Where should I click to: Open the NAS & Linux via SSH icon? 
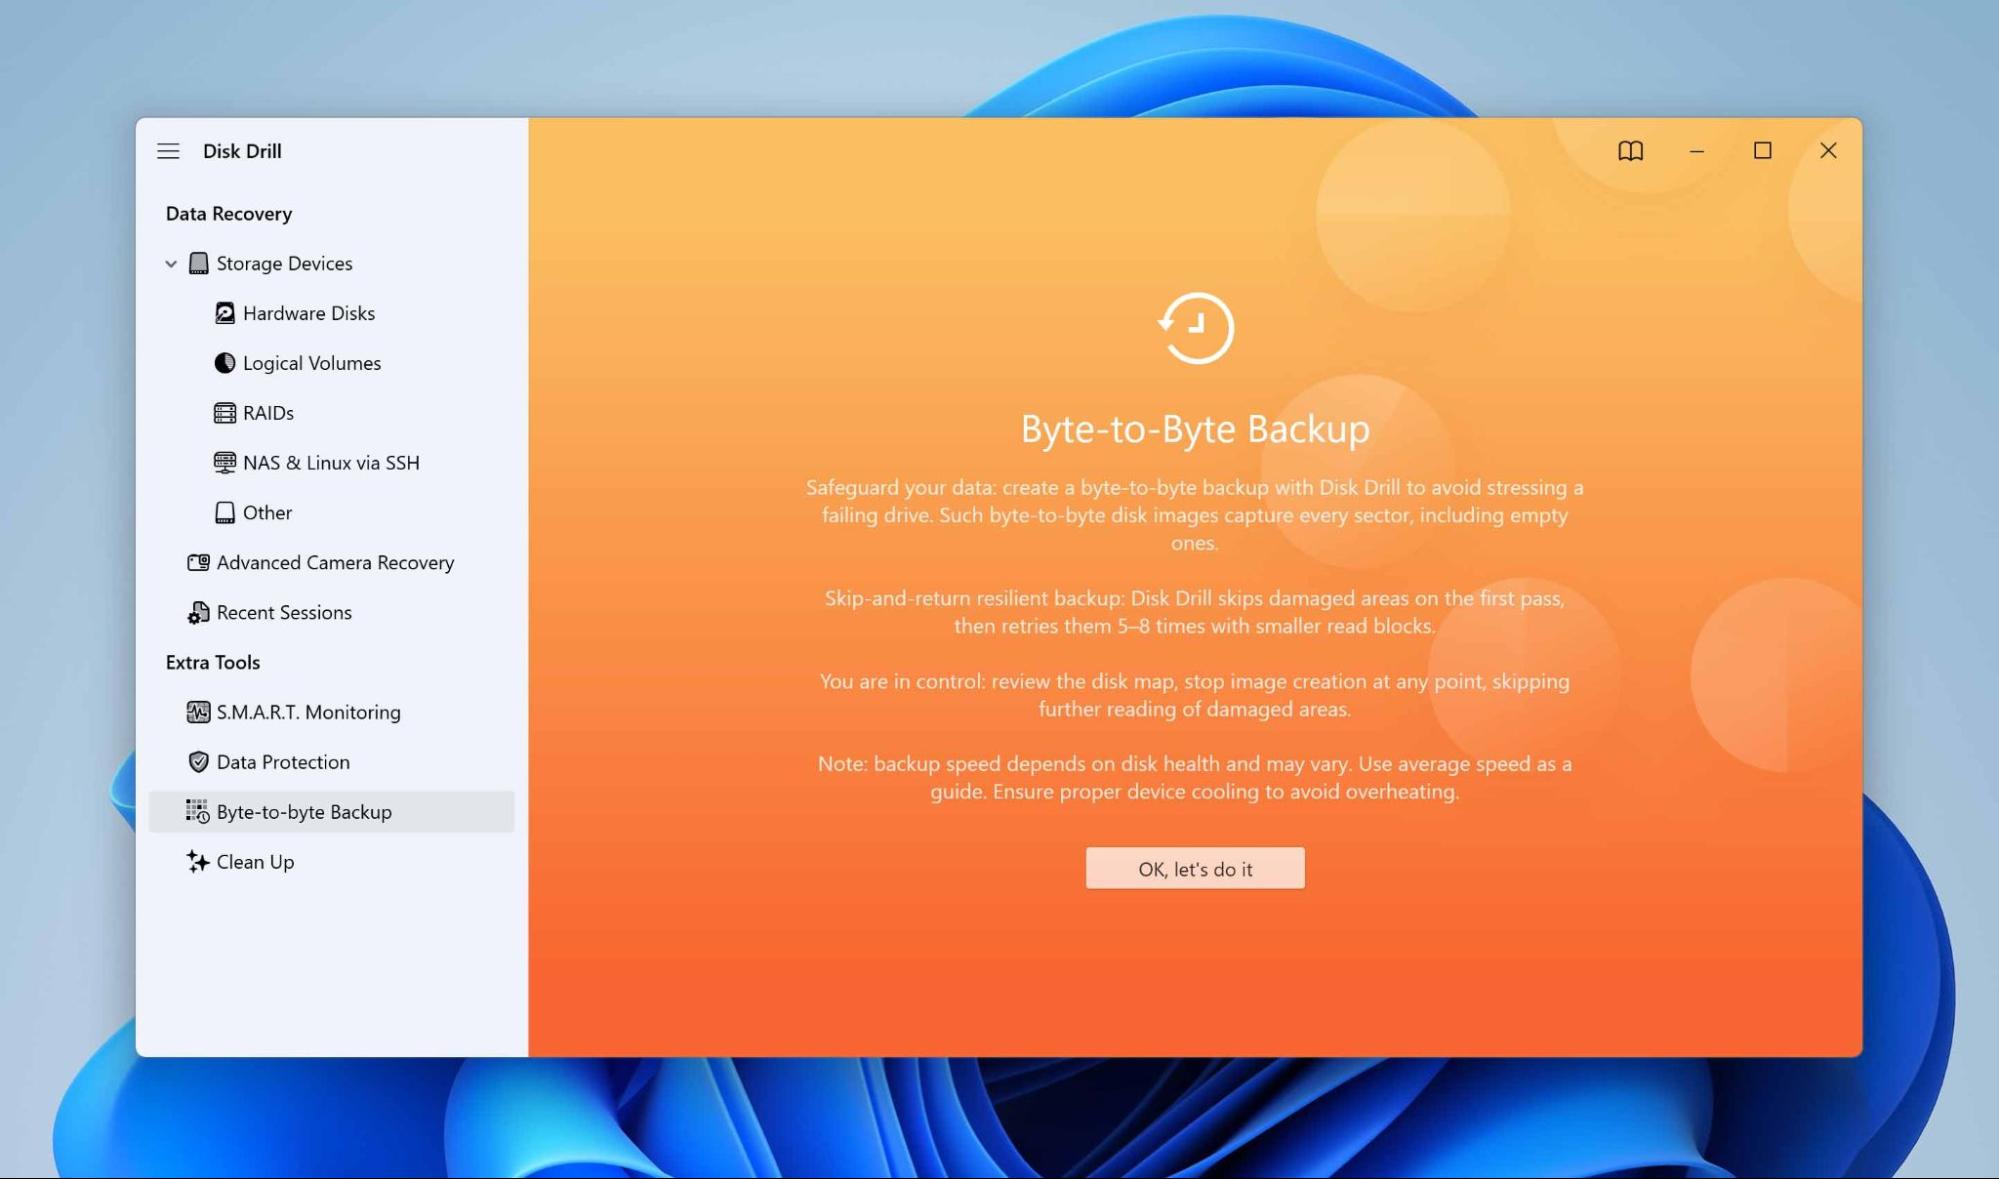click(224, 462)
